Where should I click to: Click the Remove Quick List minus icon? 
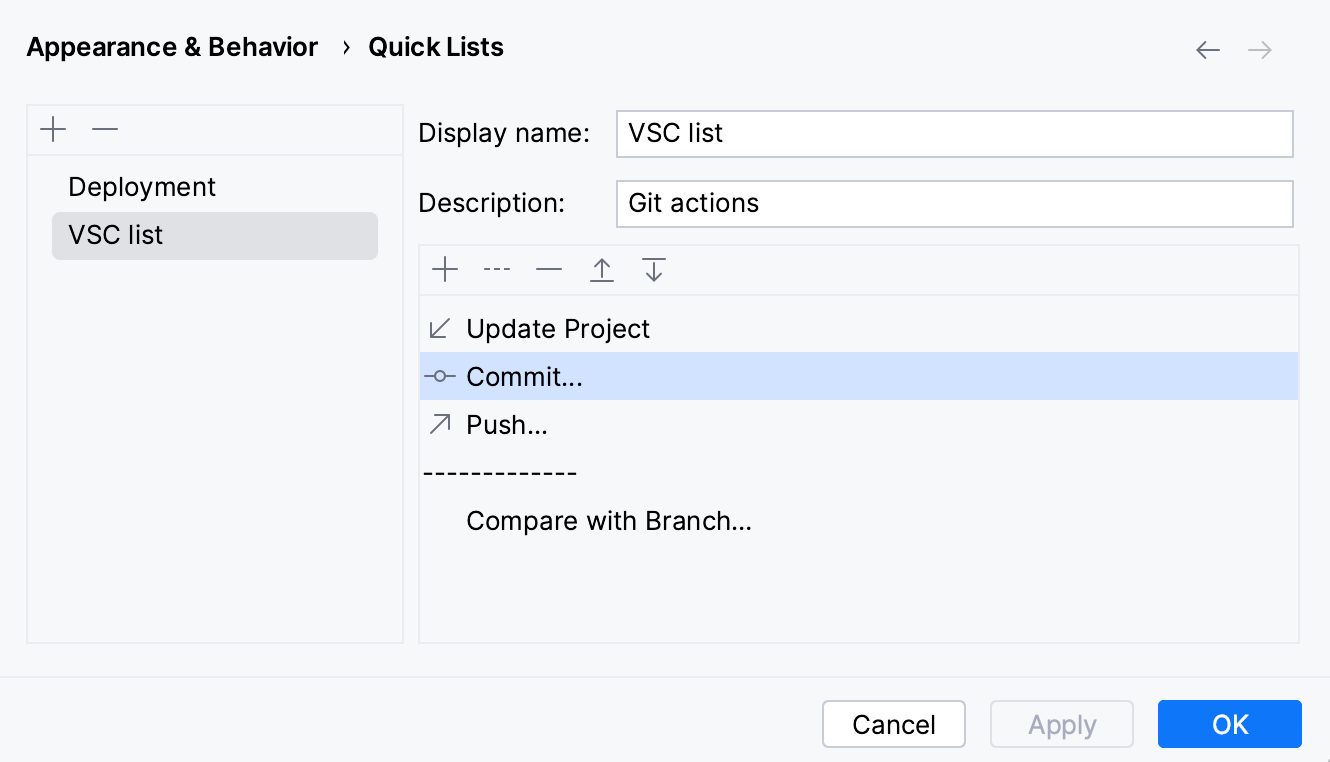[104, 129]
